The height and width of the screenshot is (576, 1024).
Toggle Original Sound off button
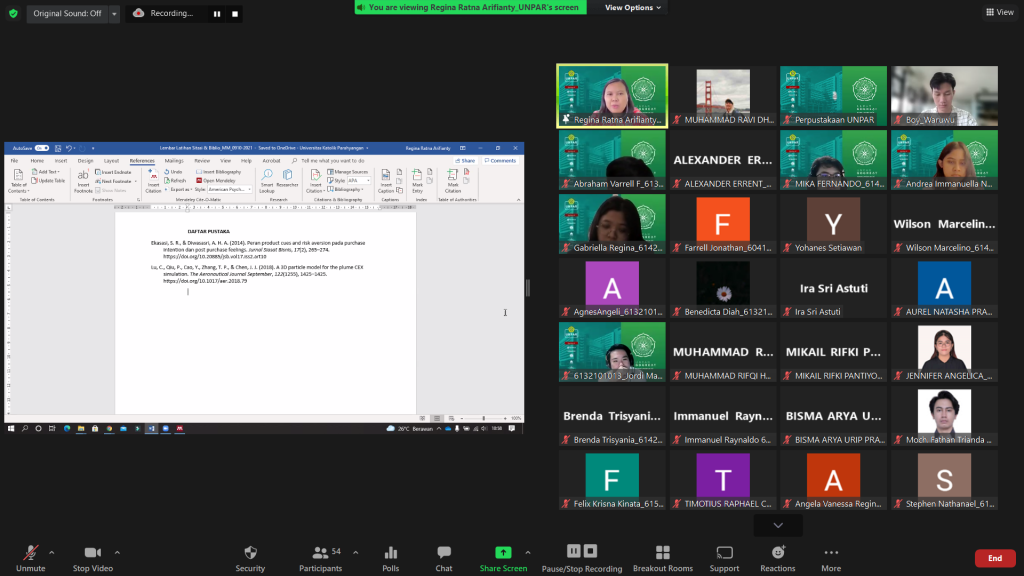coord(66,13)
